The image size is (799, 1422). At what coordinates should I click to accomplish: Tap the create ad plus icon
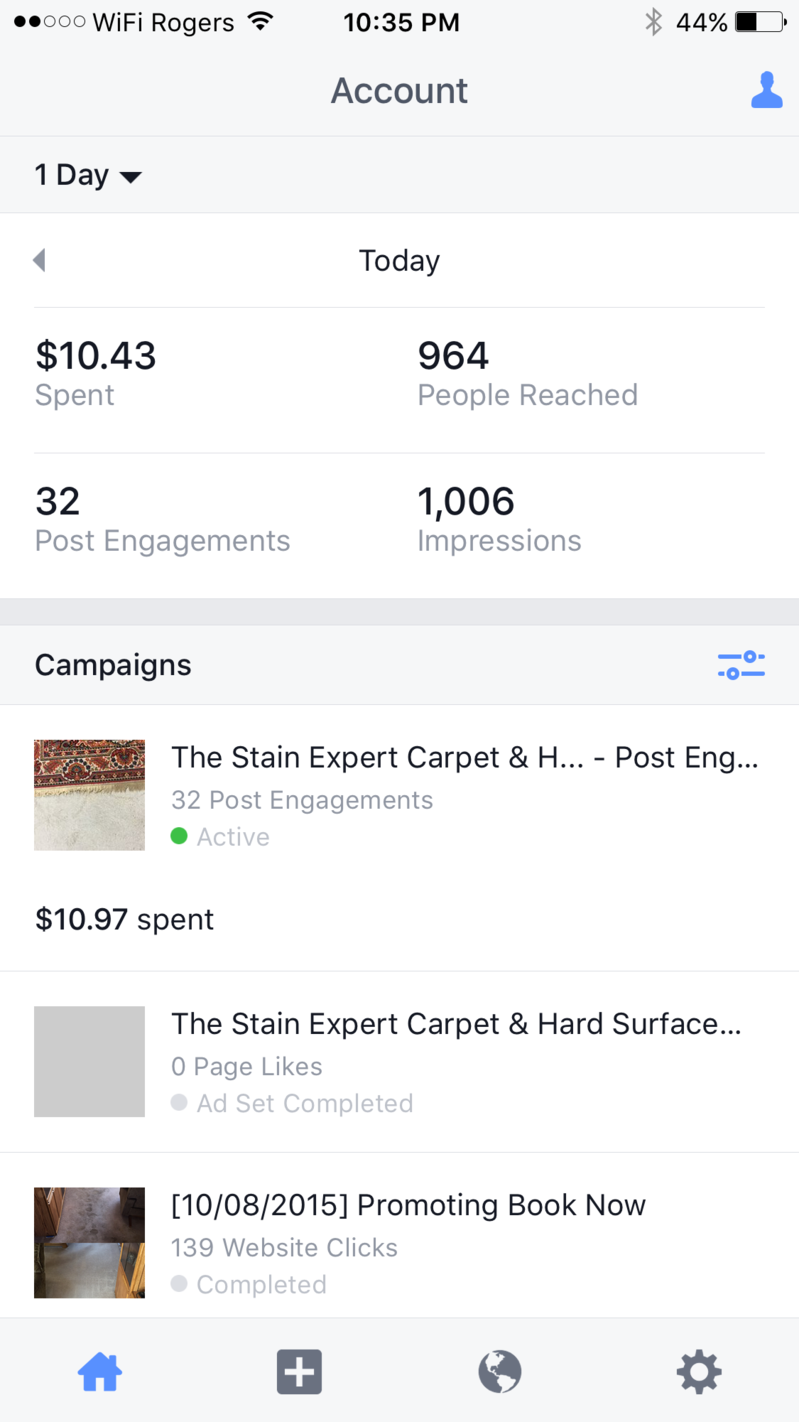(299, 1371)
